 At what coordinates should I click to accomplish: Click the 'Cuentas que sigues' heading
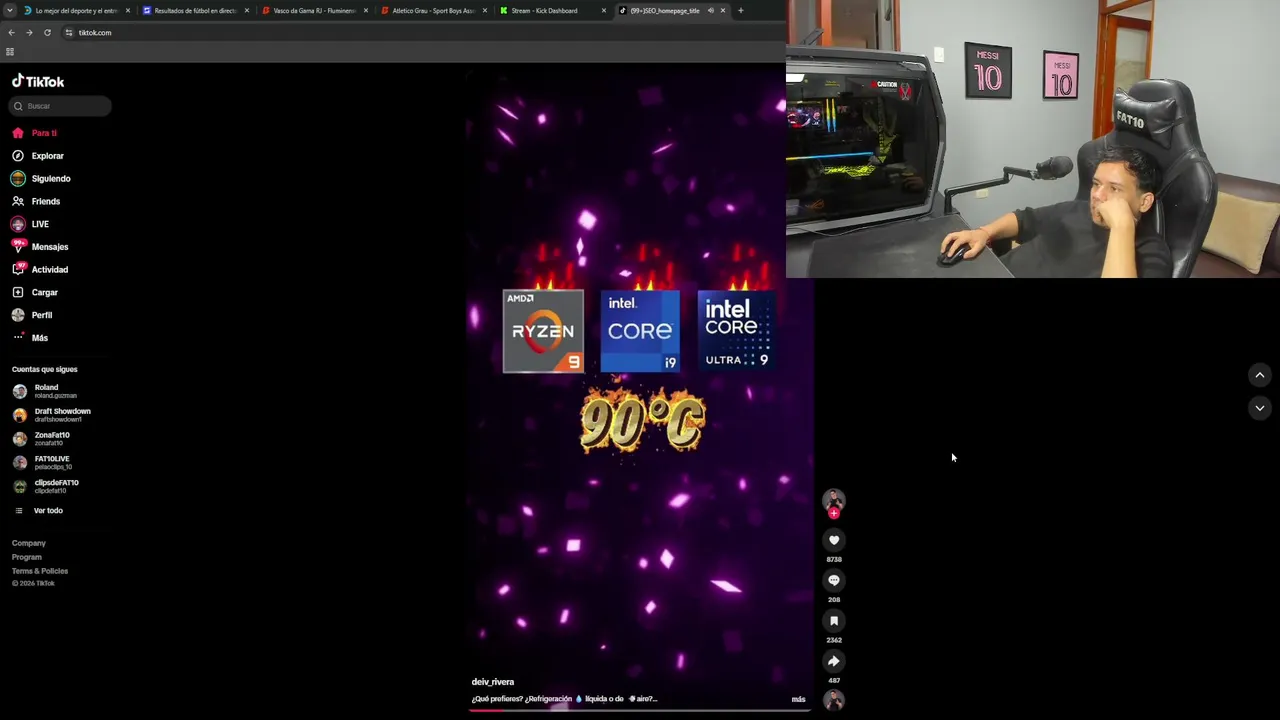click(x=45, y=369)
